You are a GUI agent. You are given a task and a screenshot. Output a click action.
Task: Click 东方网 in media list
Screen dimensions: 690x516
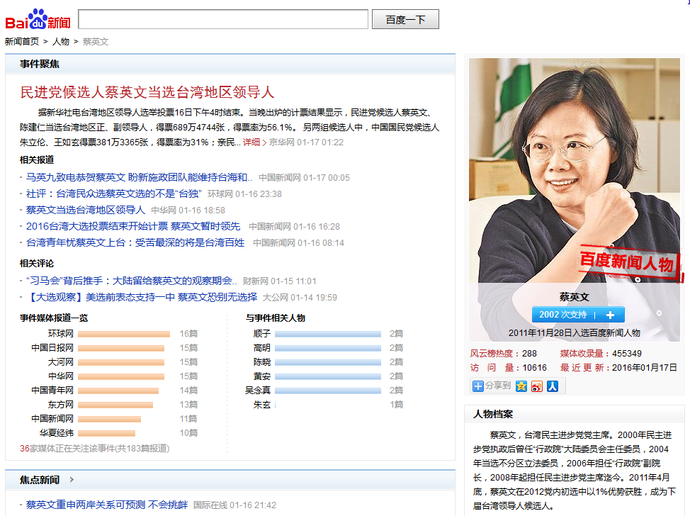click(60, 404)
